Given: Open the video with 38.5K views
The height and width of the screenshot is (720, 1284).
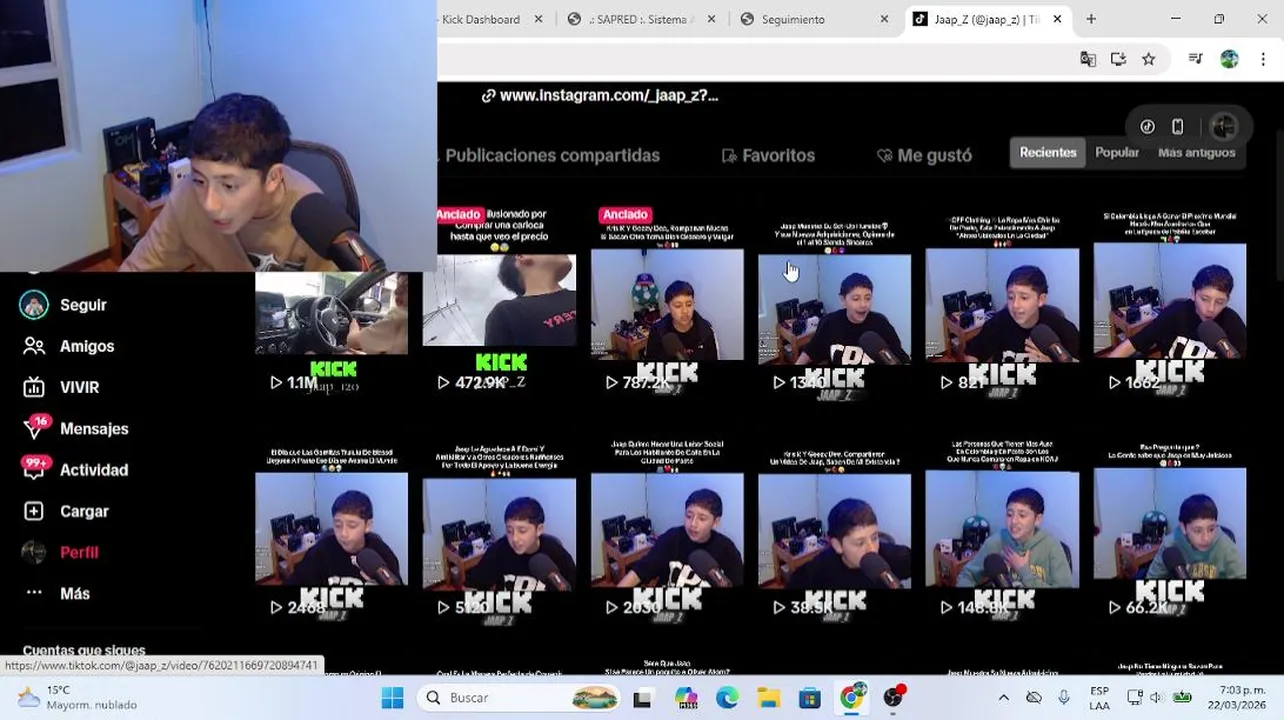Looking at the screenshot, I should pyautogui.click(x=834, y=530).
